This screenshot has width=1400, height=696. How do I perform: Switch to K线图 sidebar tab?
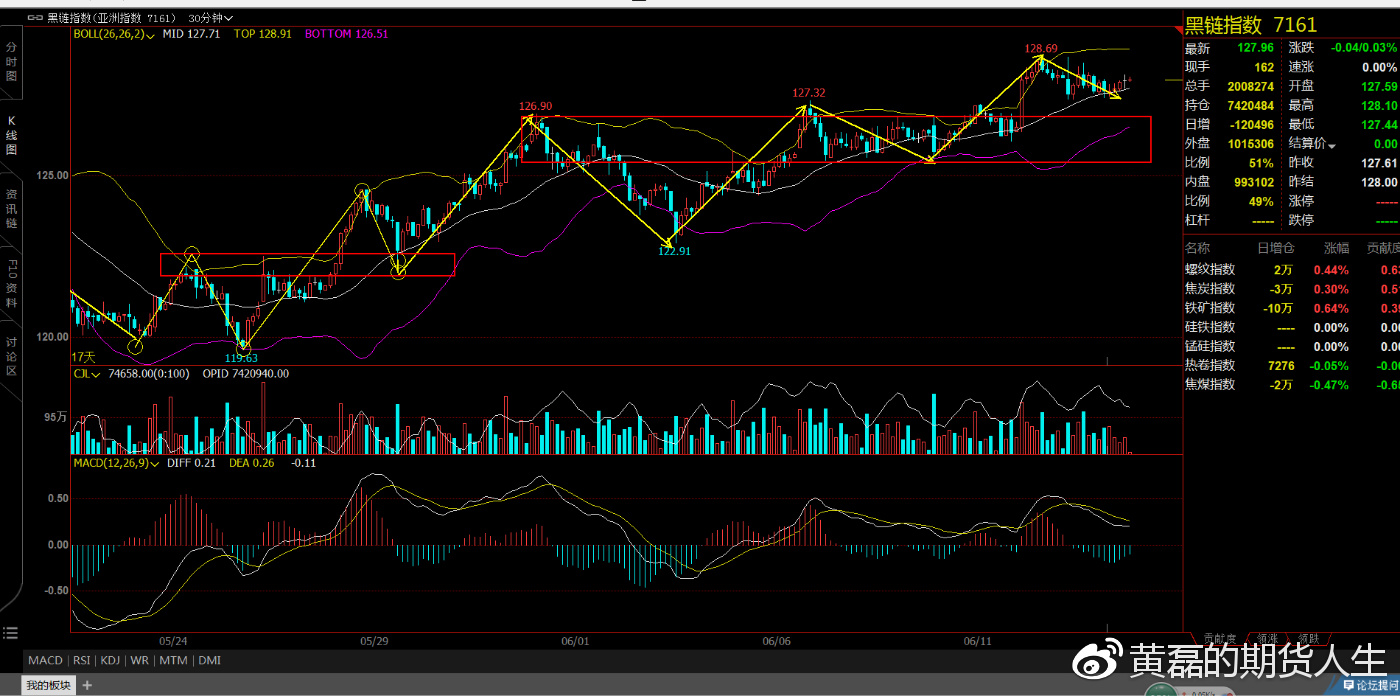11,135
